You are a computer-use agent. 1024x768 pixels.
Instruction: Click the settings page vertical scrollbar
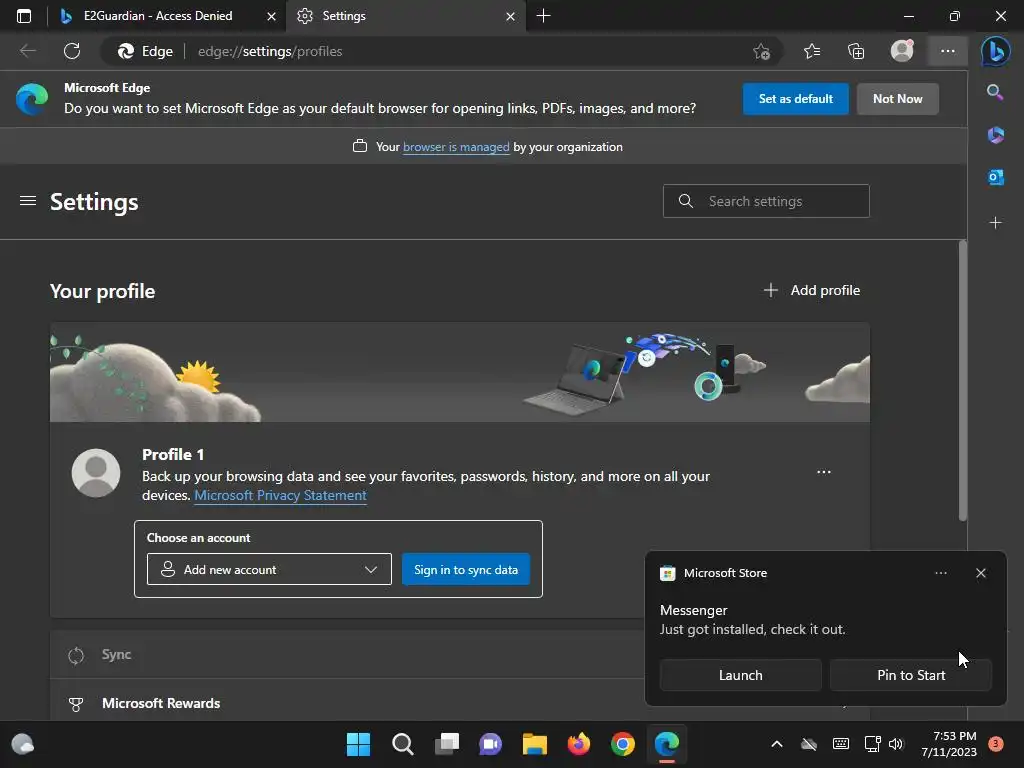[x=963, y=381]
